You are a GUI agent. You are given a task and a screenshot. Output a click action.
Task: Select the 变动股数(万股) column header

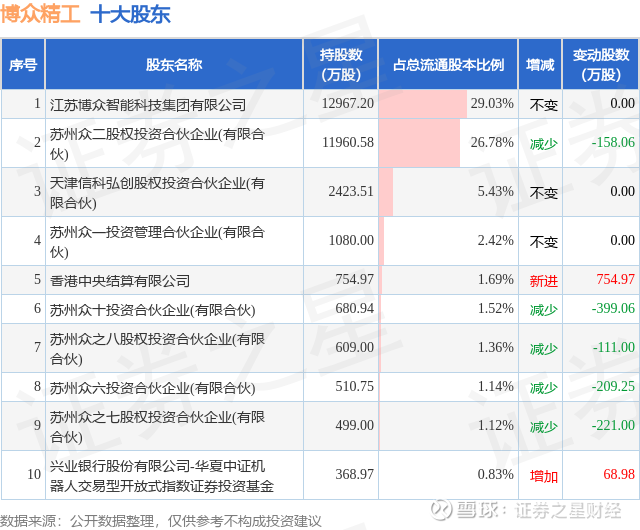601,65
